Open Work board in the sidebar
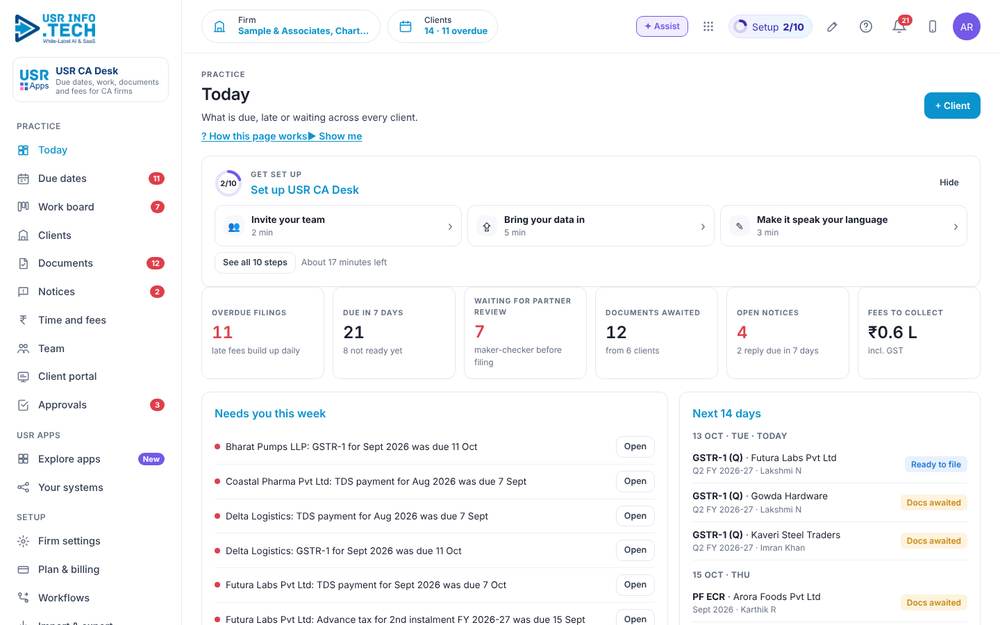1000x625 pixels. click(x=91, y=207)
